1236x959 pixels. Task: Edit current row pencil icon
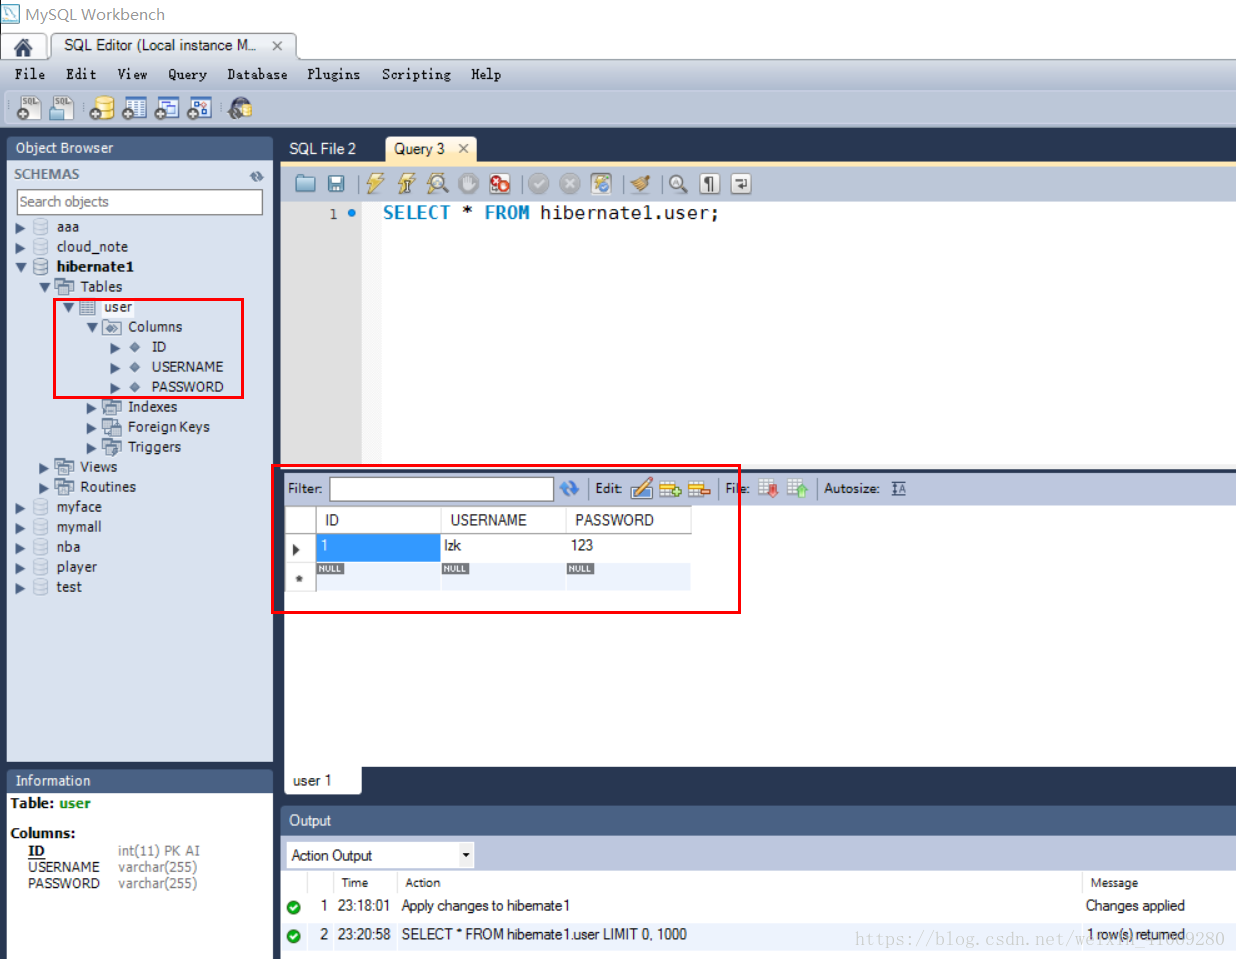point(642,488)
